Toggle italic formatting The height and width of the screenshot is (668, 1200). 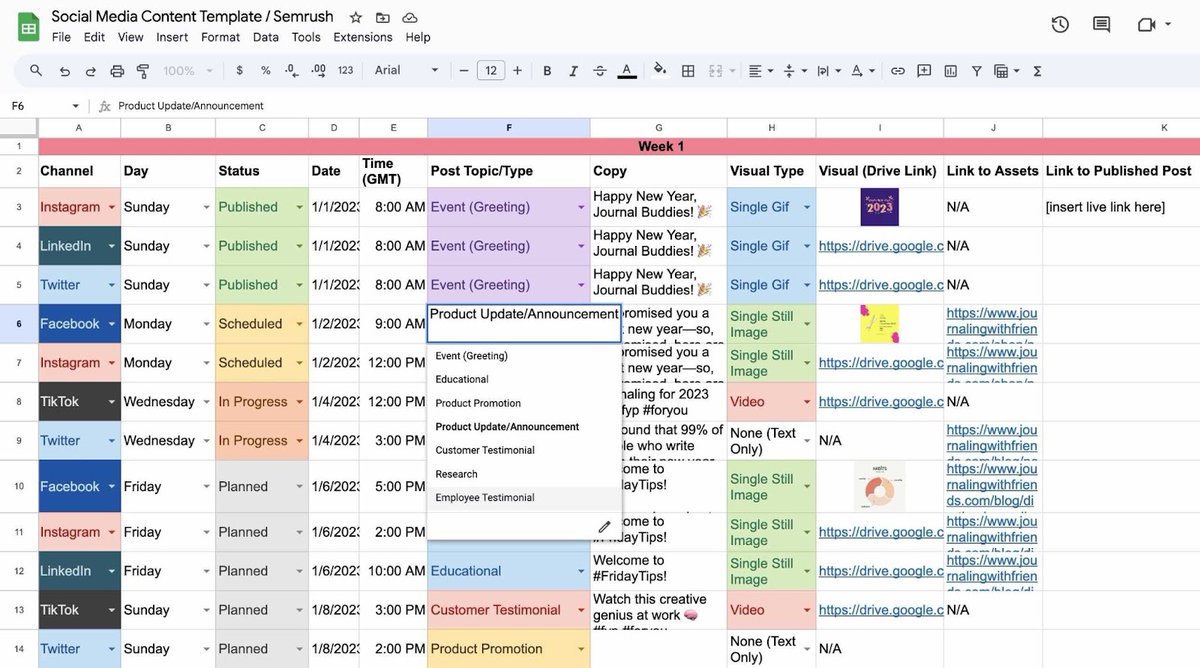(x=572, y=70)
